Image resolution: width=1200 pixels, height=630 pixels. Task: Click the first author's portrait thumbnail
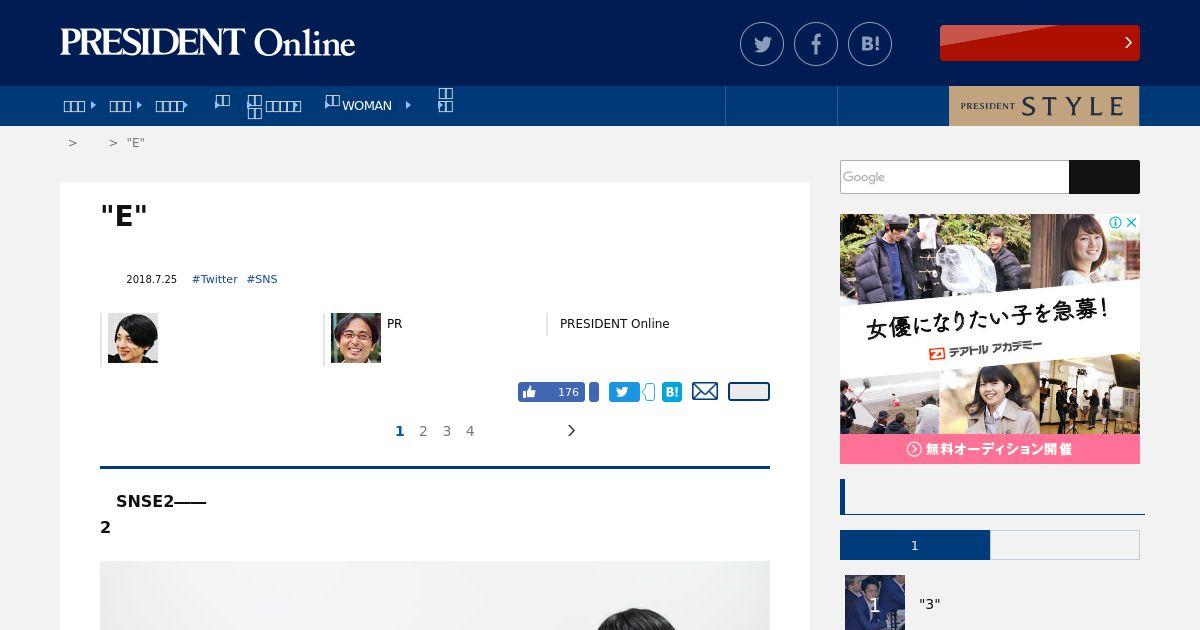[x=133, y=338]
